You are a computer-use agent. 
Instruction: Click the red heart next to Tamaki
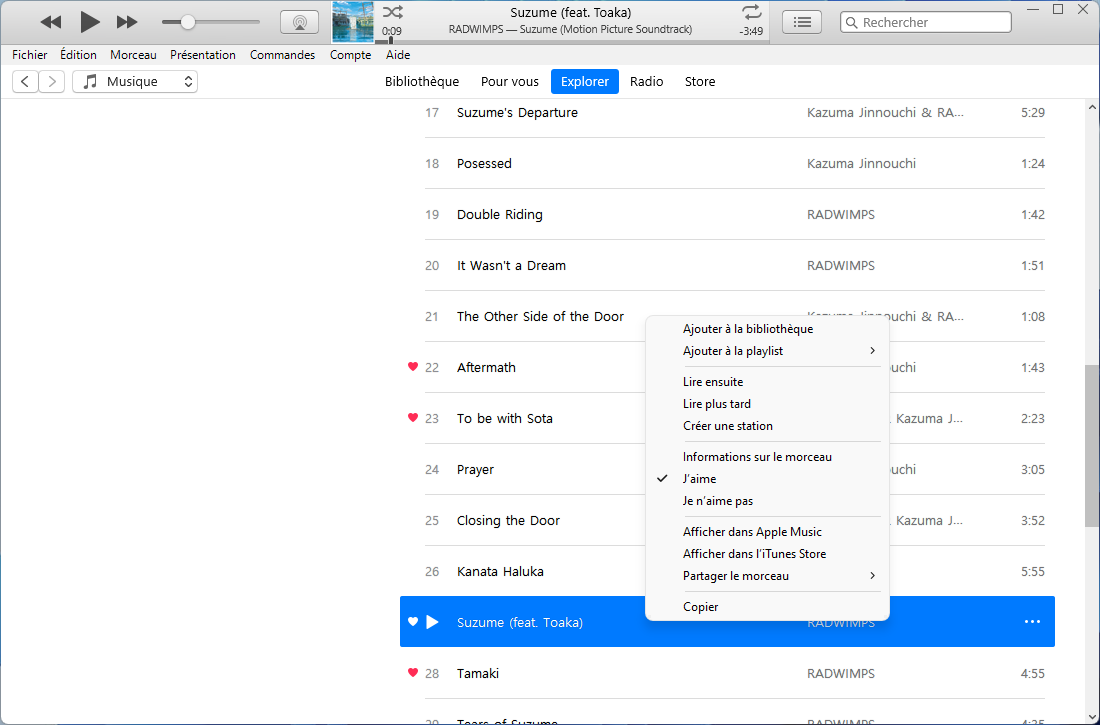(412, 672)
